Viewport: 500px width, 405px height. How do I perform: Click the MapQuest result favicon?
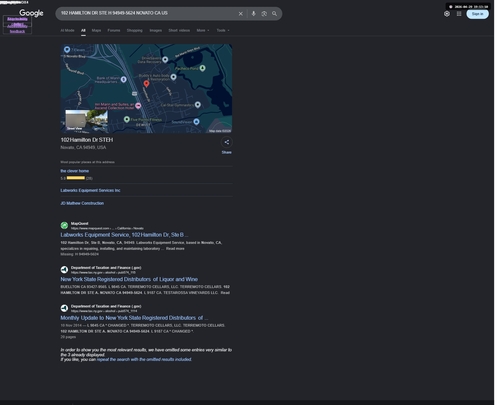64,225
